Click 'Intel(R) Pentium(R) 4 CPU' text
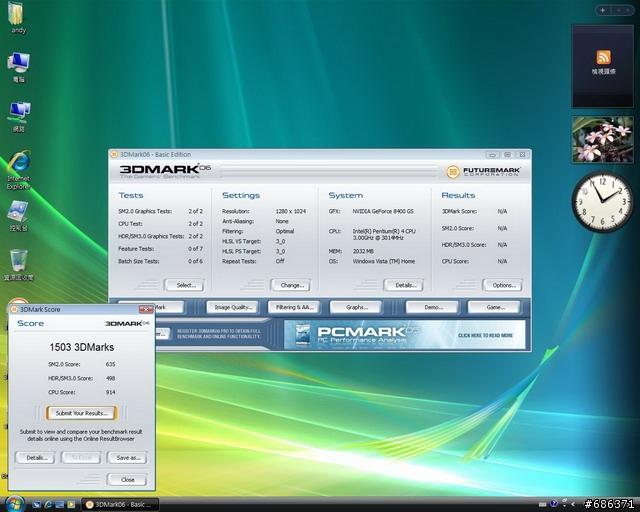Image resolution: width=640 pixels, height=512 pixels. pyautogui.click(x=384, y=231)
